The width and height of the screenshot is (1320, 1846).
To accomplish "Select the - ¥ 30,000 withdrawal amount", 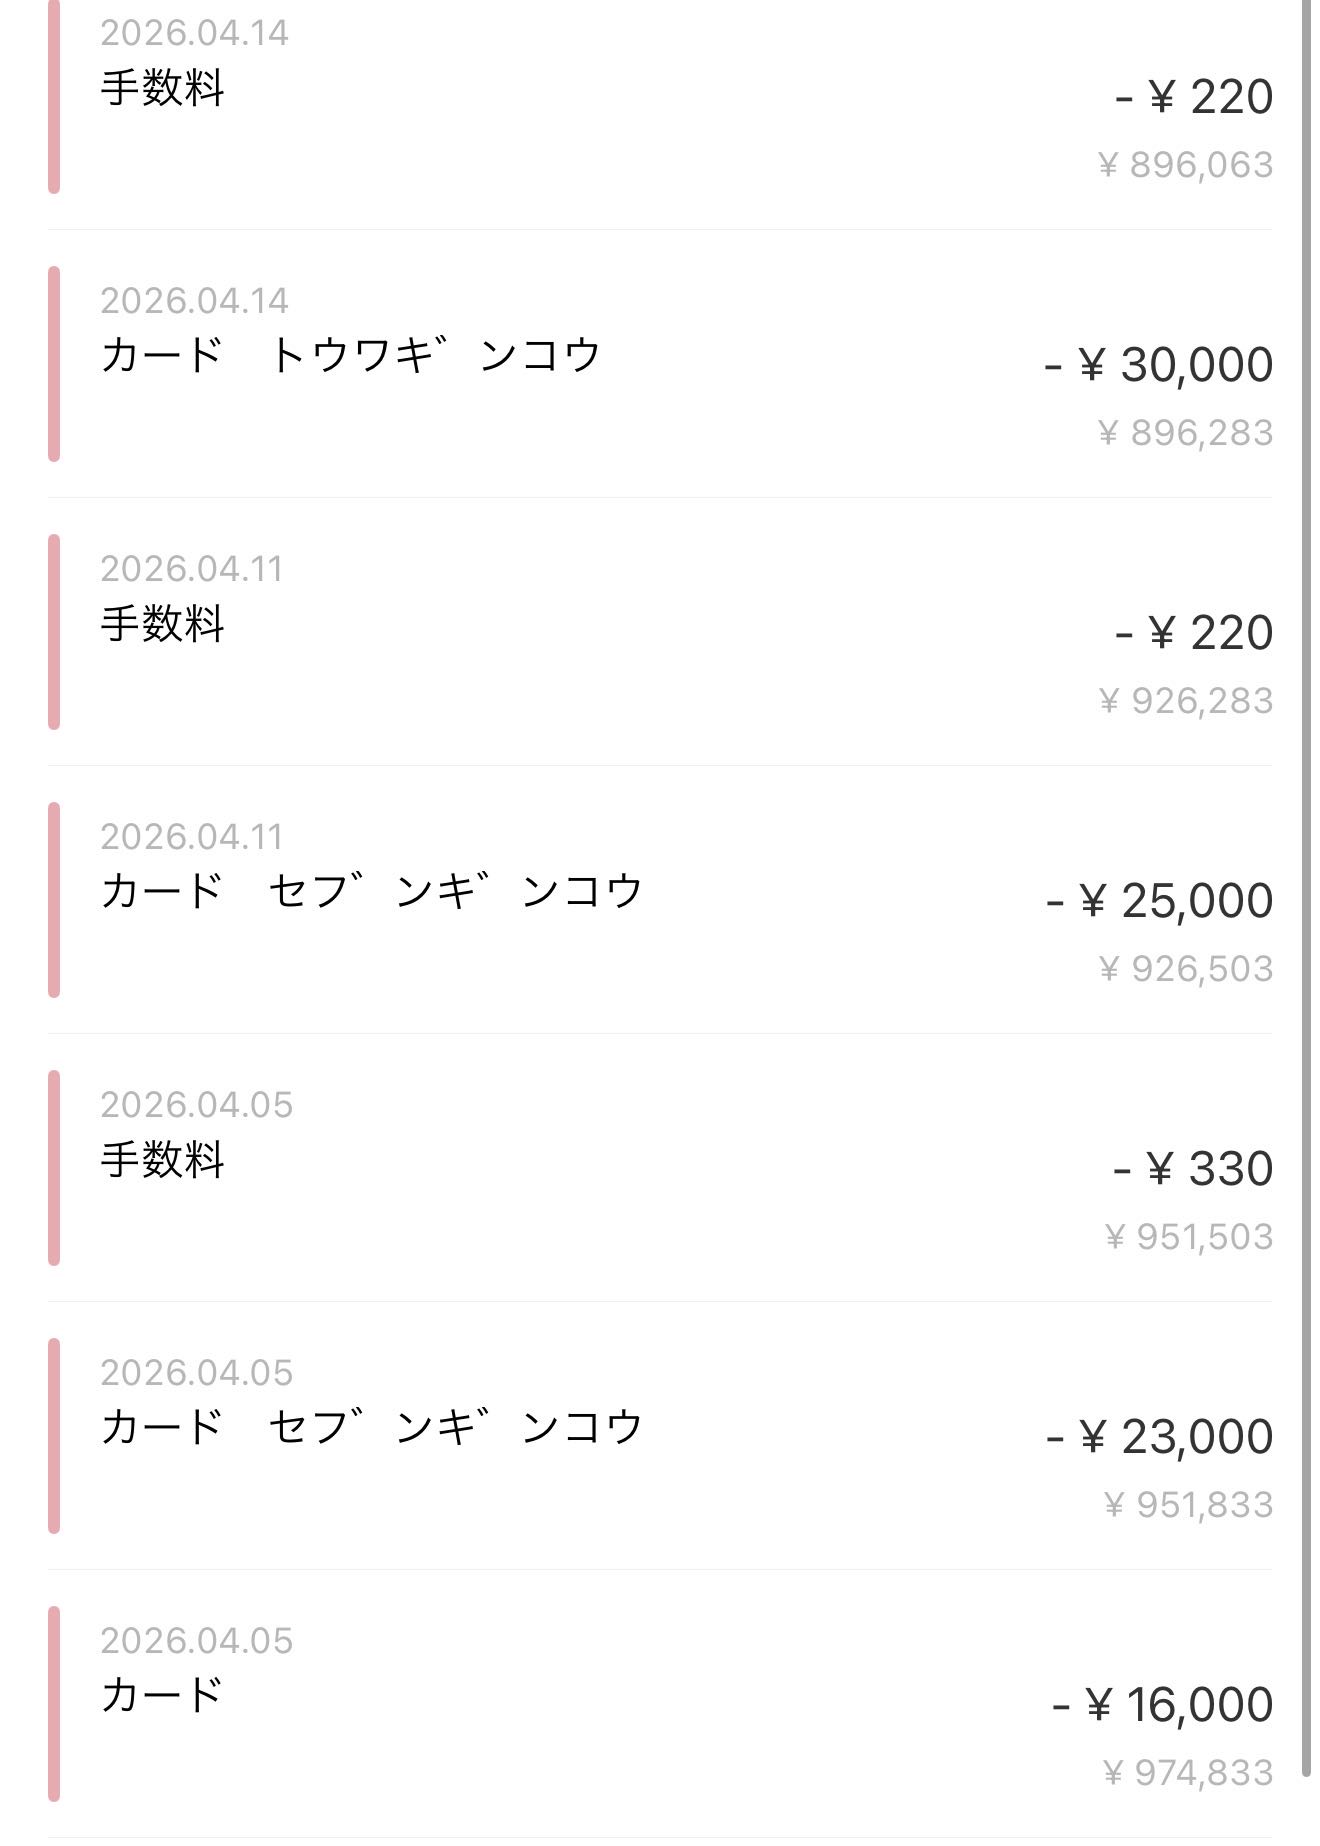I will click(1158, 365).
